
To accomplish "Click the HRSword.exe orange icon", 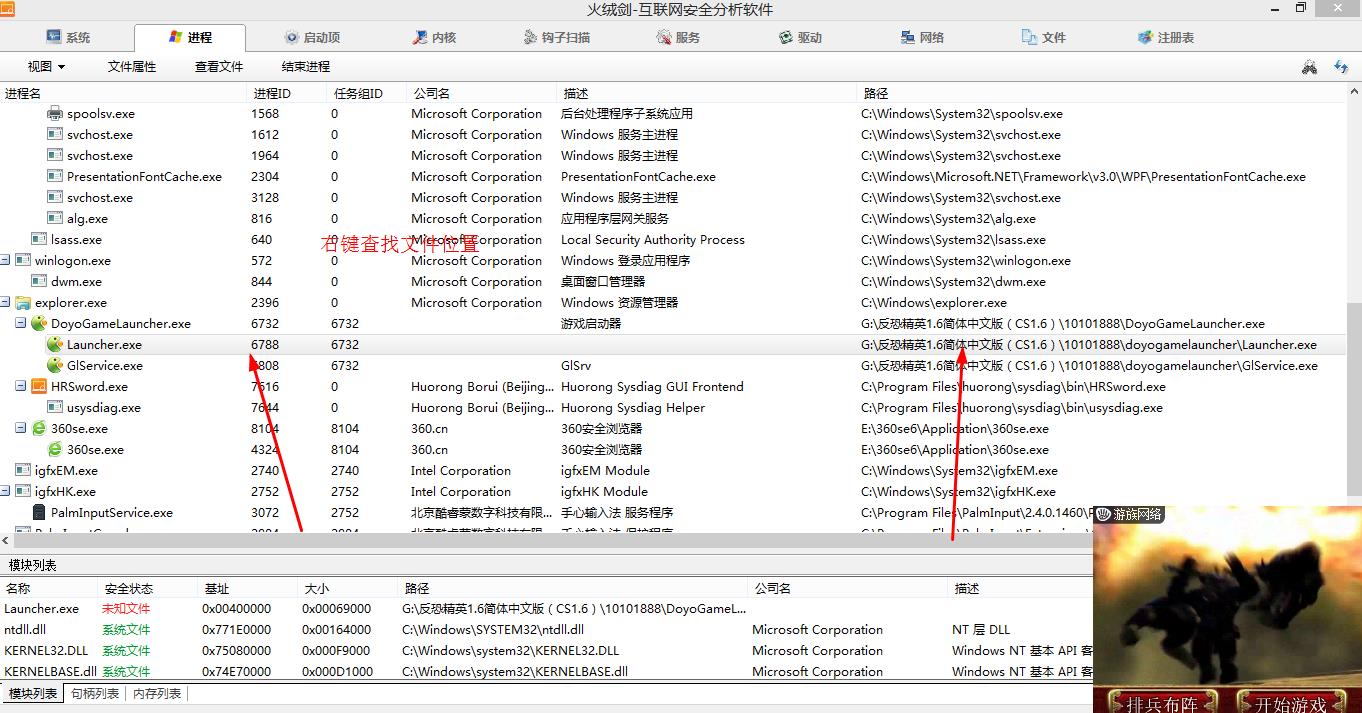I will pyautogui.click(x=39, y=387).
